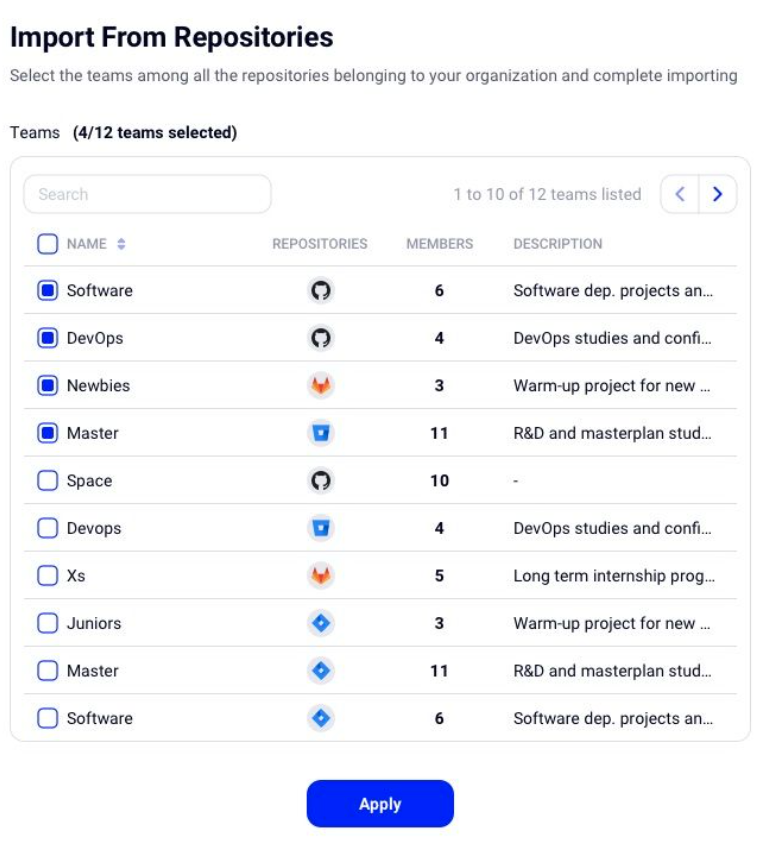Image resolution: width=760 pixels, height=842 pixels.
Task: Click the Jira icon in the Juniors row
Action: click(x=321, y=623)
